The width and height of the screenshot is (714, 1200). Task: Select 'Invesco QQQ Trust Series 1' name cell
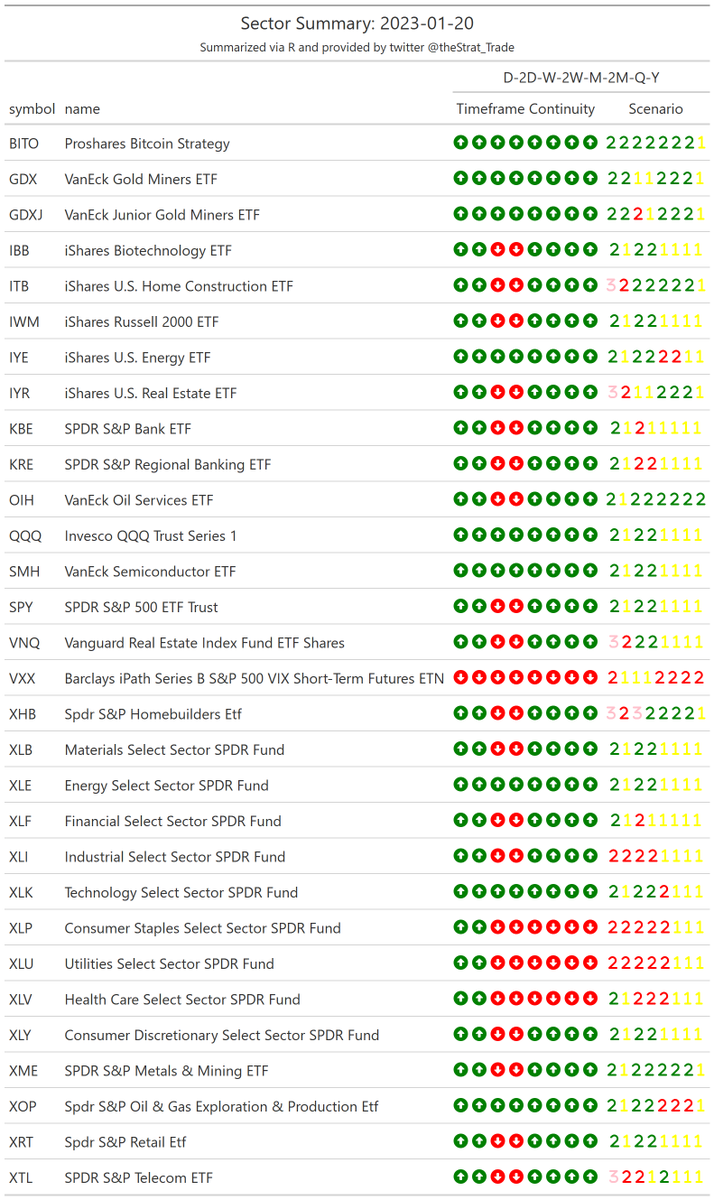[x=151, y=536]
